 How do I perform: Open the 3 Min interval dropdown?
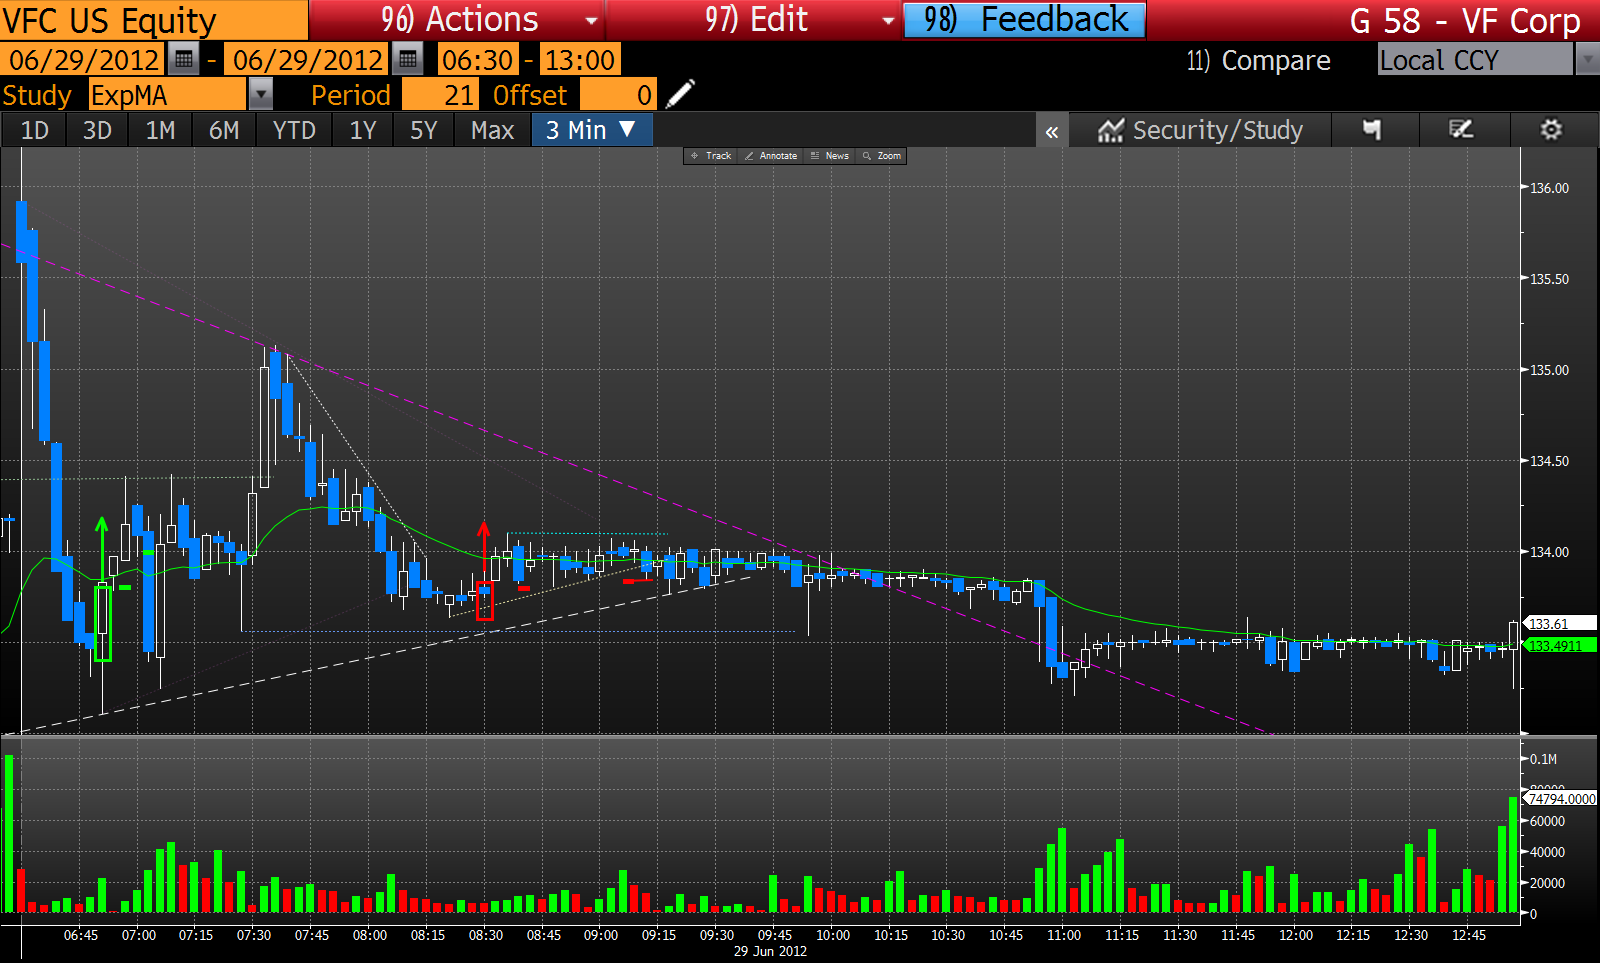tap(592, 130)
